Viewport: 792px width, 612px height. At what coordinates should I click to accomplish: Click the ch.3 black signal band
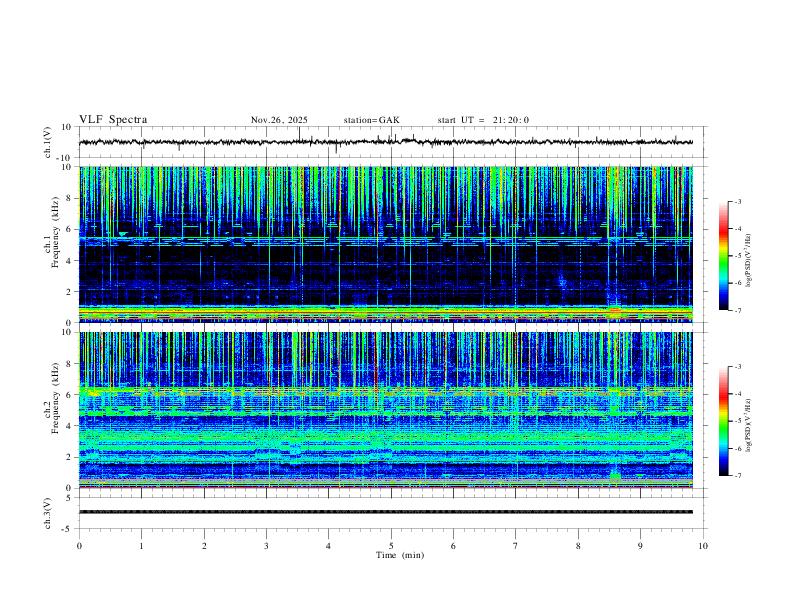(385, 512)
